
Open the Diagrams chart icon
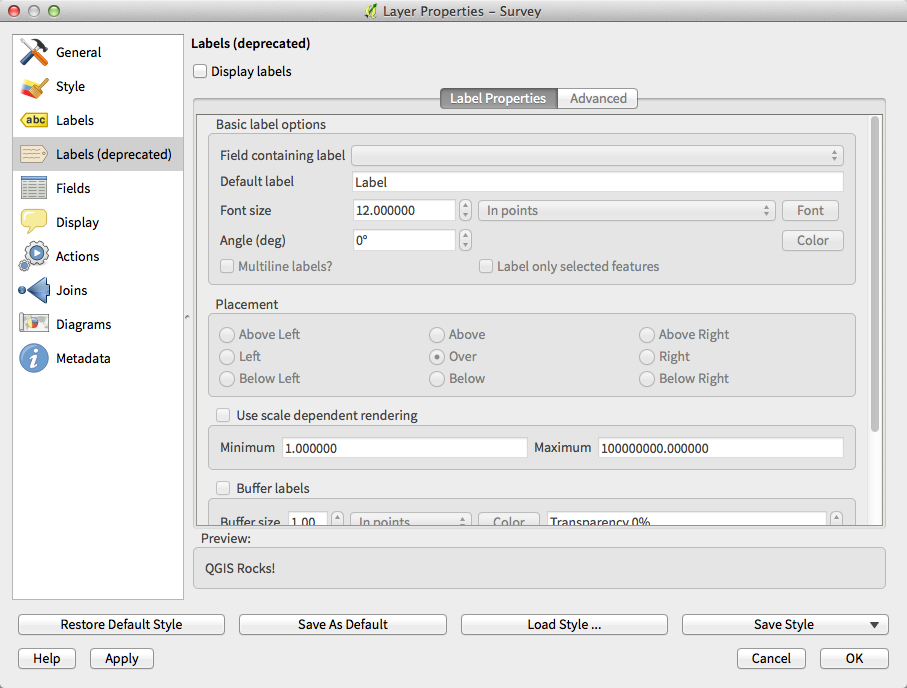(34, 324)
